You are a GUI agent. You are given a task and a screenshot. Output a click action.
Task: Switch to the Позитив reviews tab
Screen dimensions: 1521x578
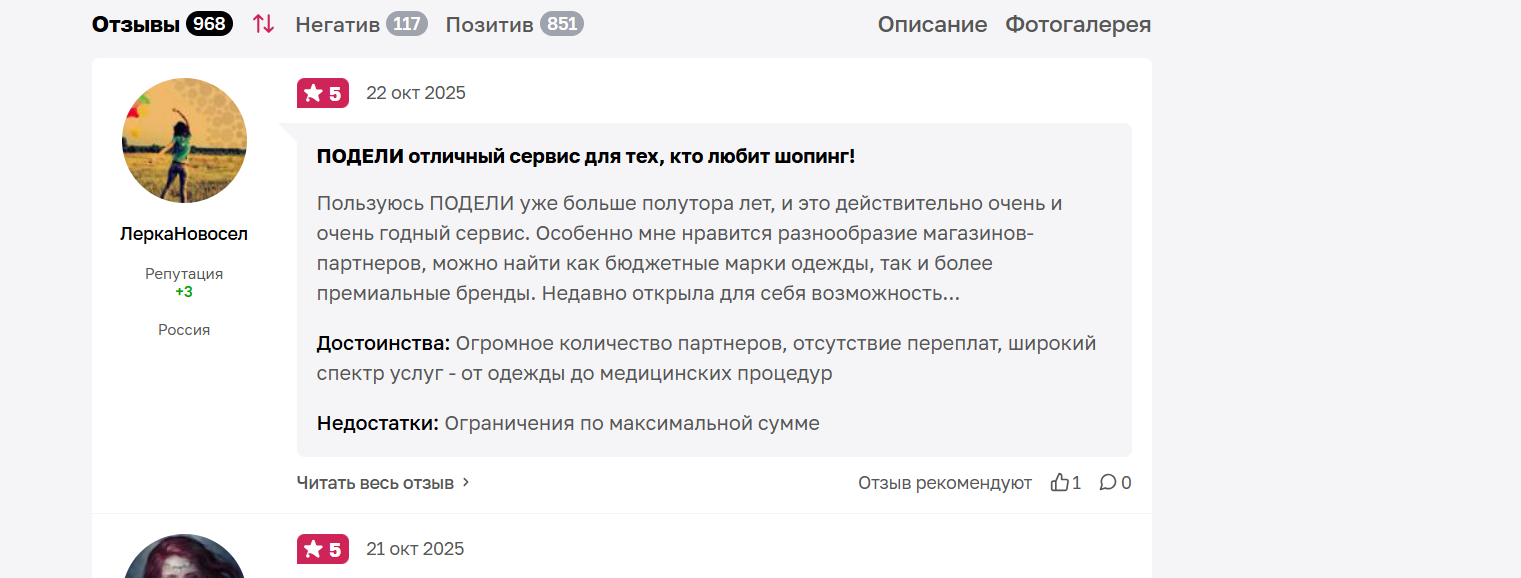(x=489, y=24)
